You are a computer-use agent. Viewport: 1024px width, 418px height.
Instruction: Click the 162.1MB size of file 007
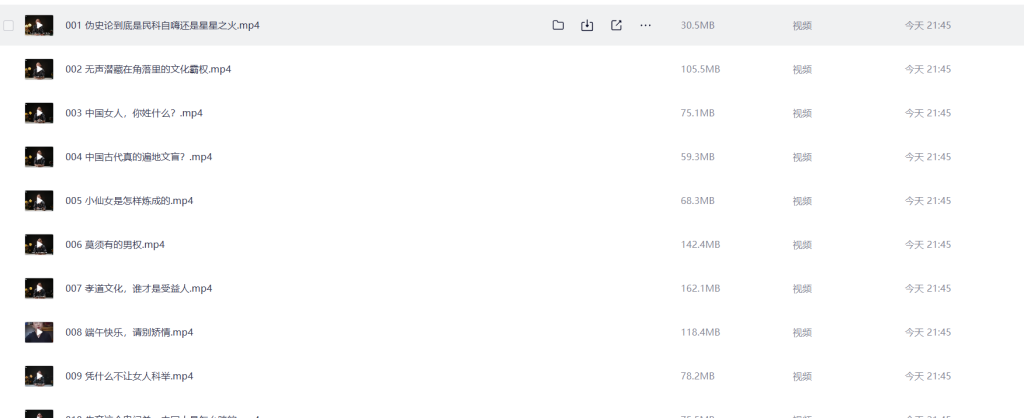pyautogui.click(x=700, y=289)
